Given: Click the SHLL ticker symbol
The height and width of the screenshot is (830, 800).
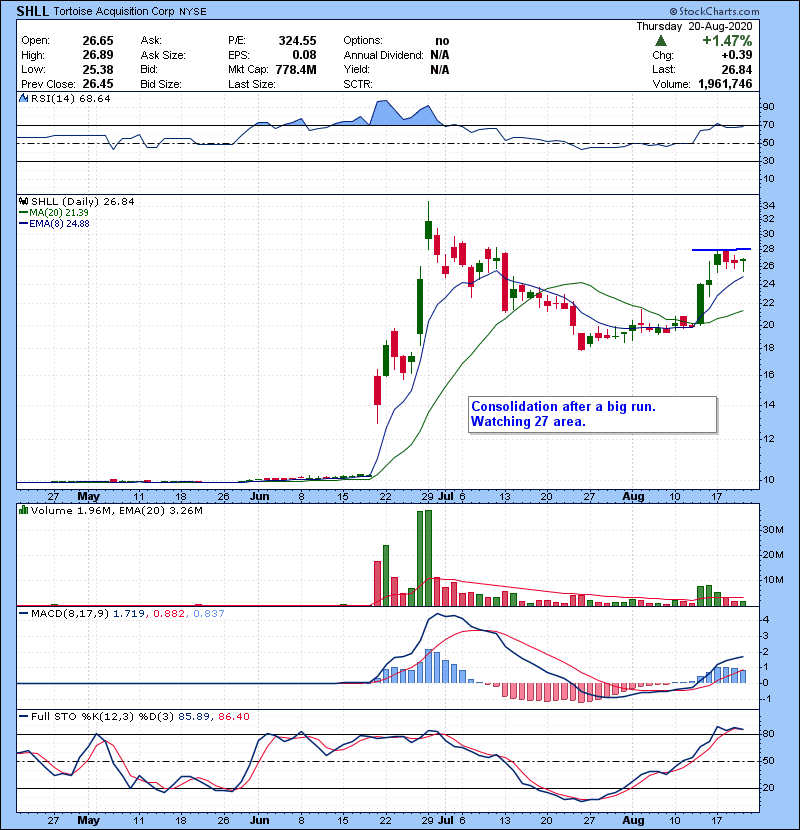Looking at the screenshot, I should 33,11.
